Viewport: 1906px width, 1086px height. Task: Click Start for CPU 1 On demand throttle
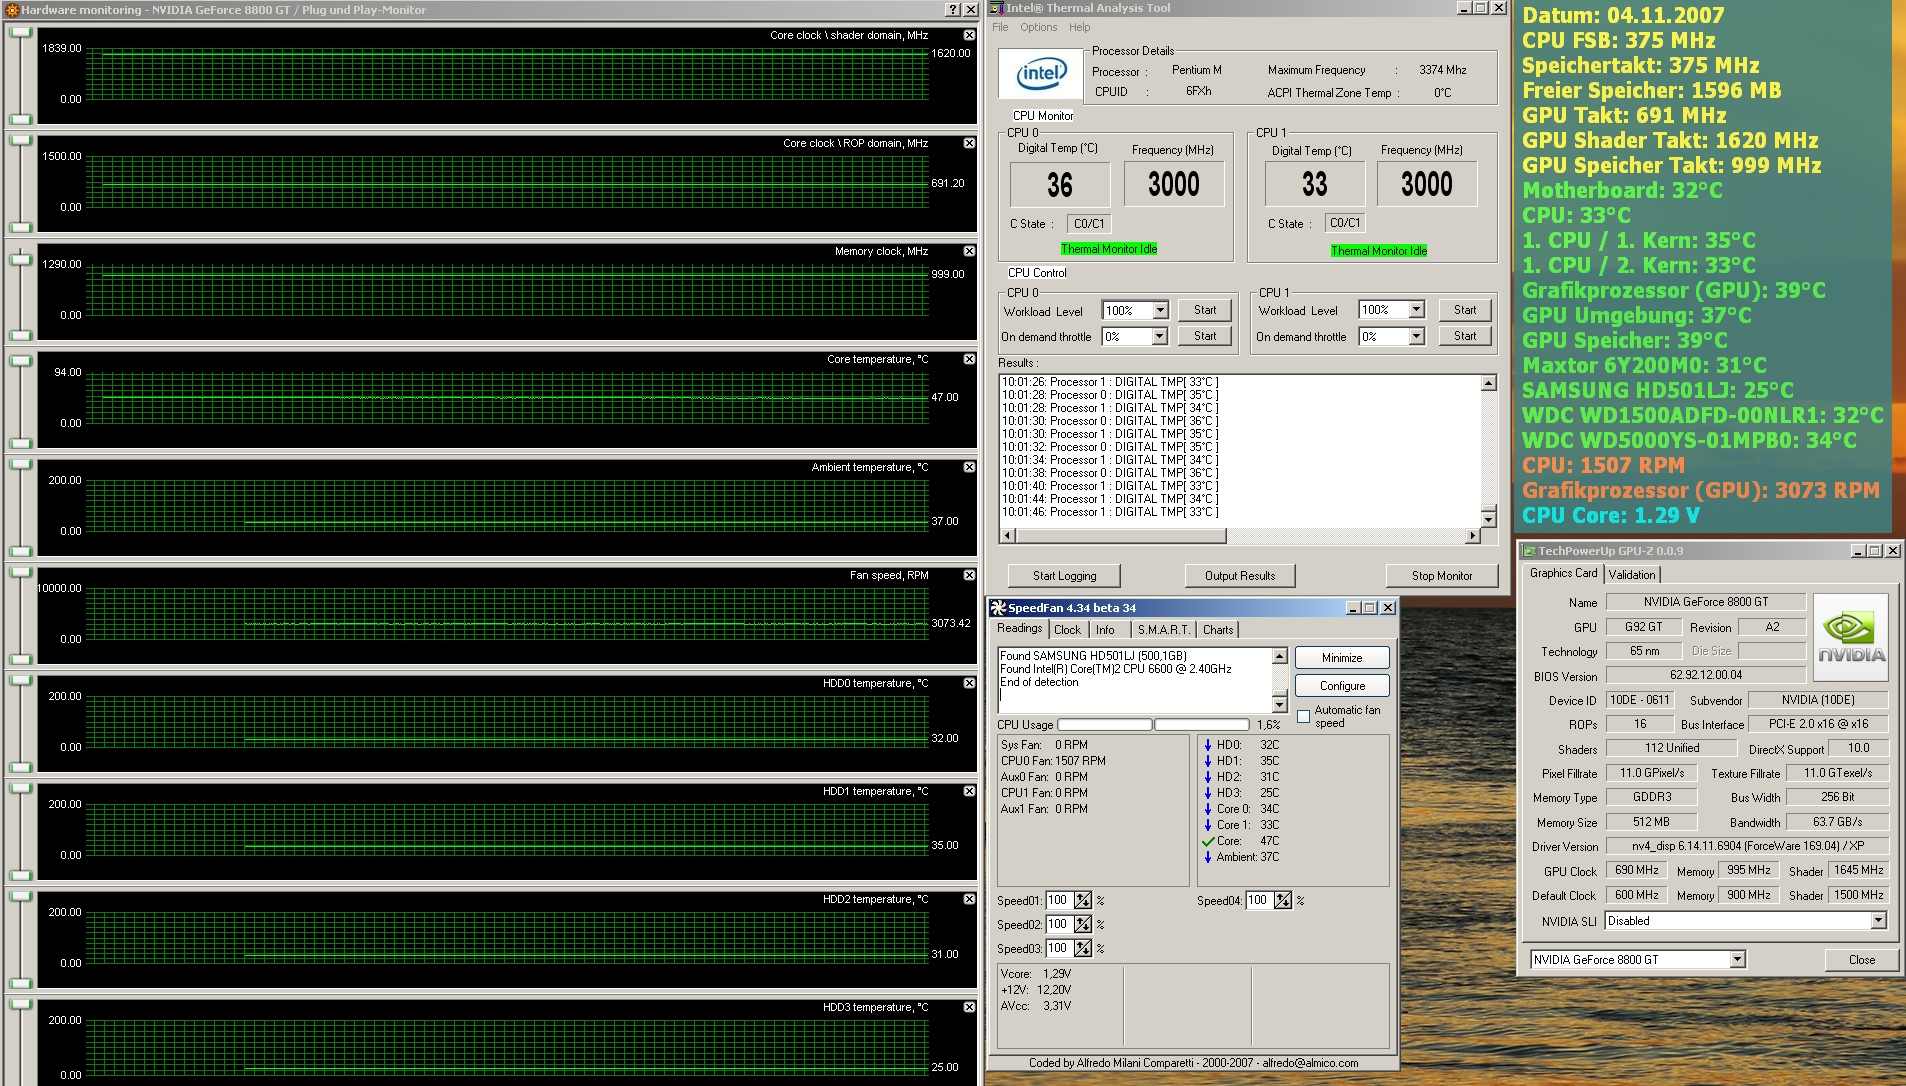point(1465,336)
